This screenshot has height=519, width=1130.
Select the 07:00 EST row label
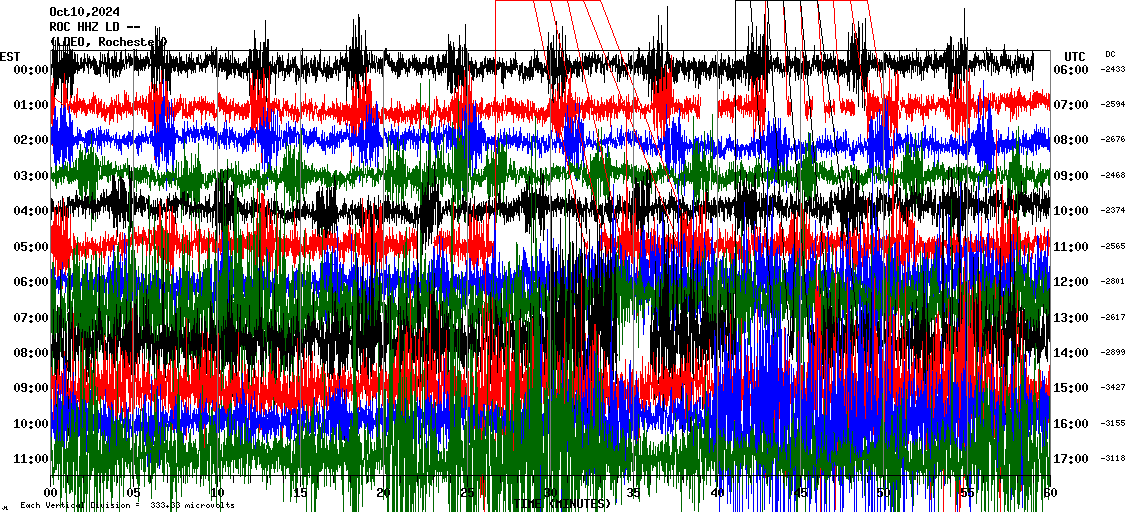click(x=32, y=318)
